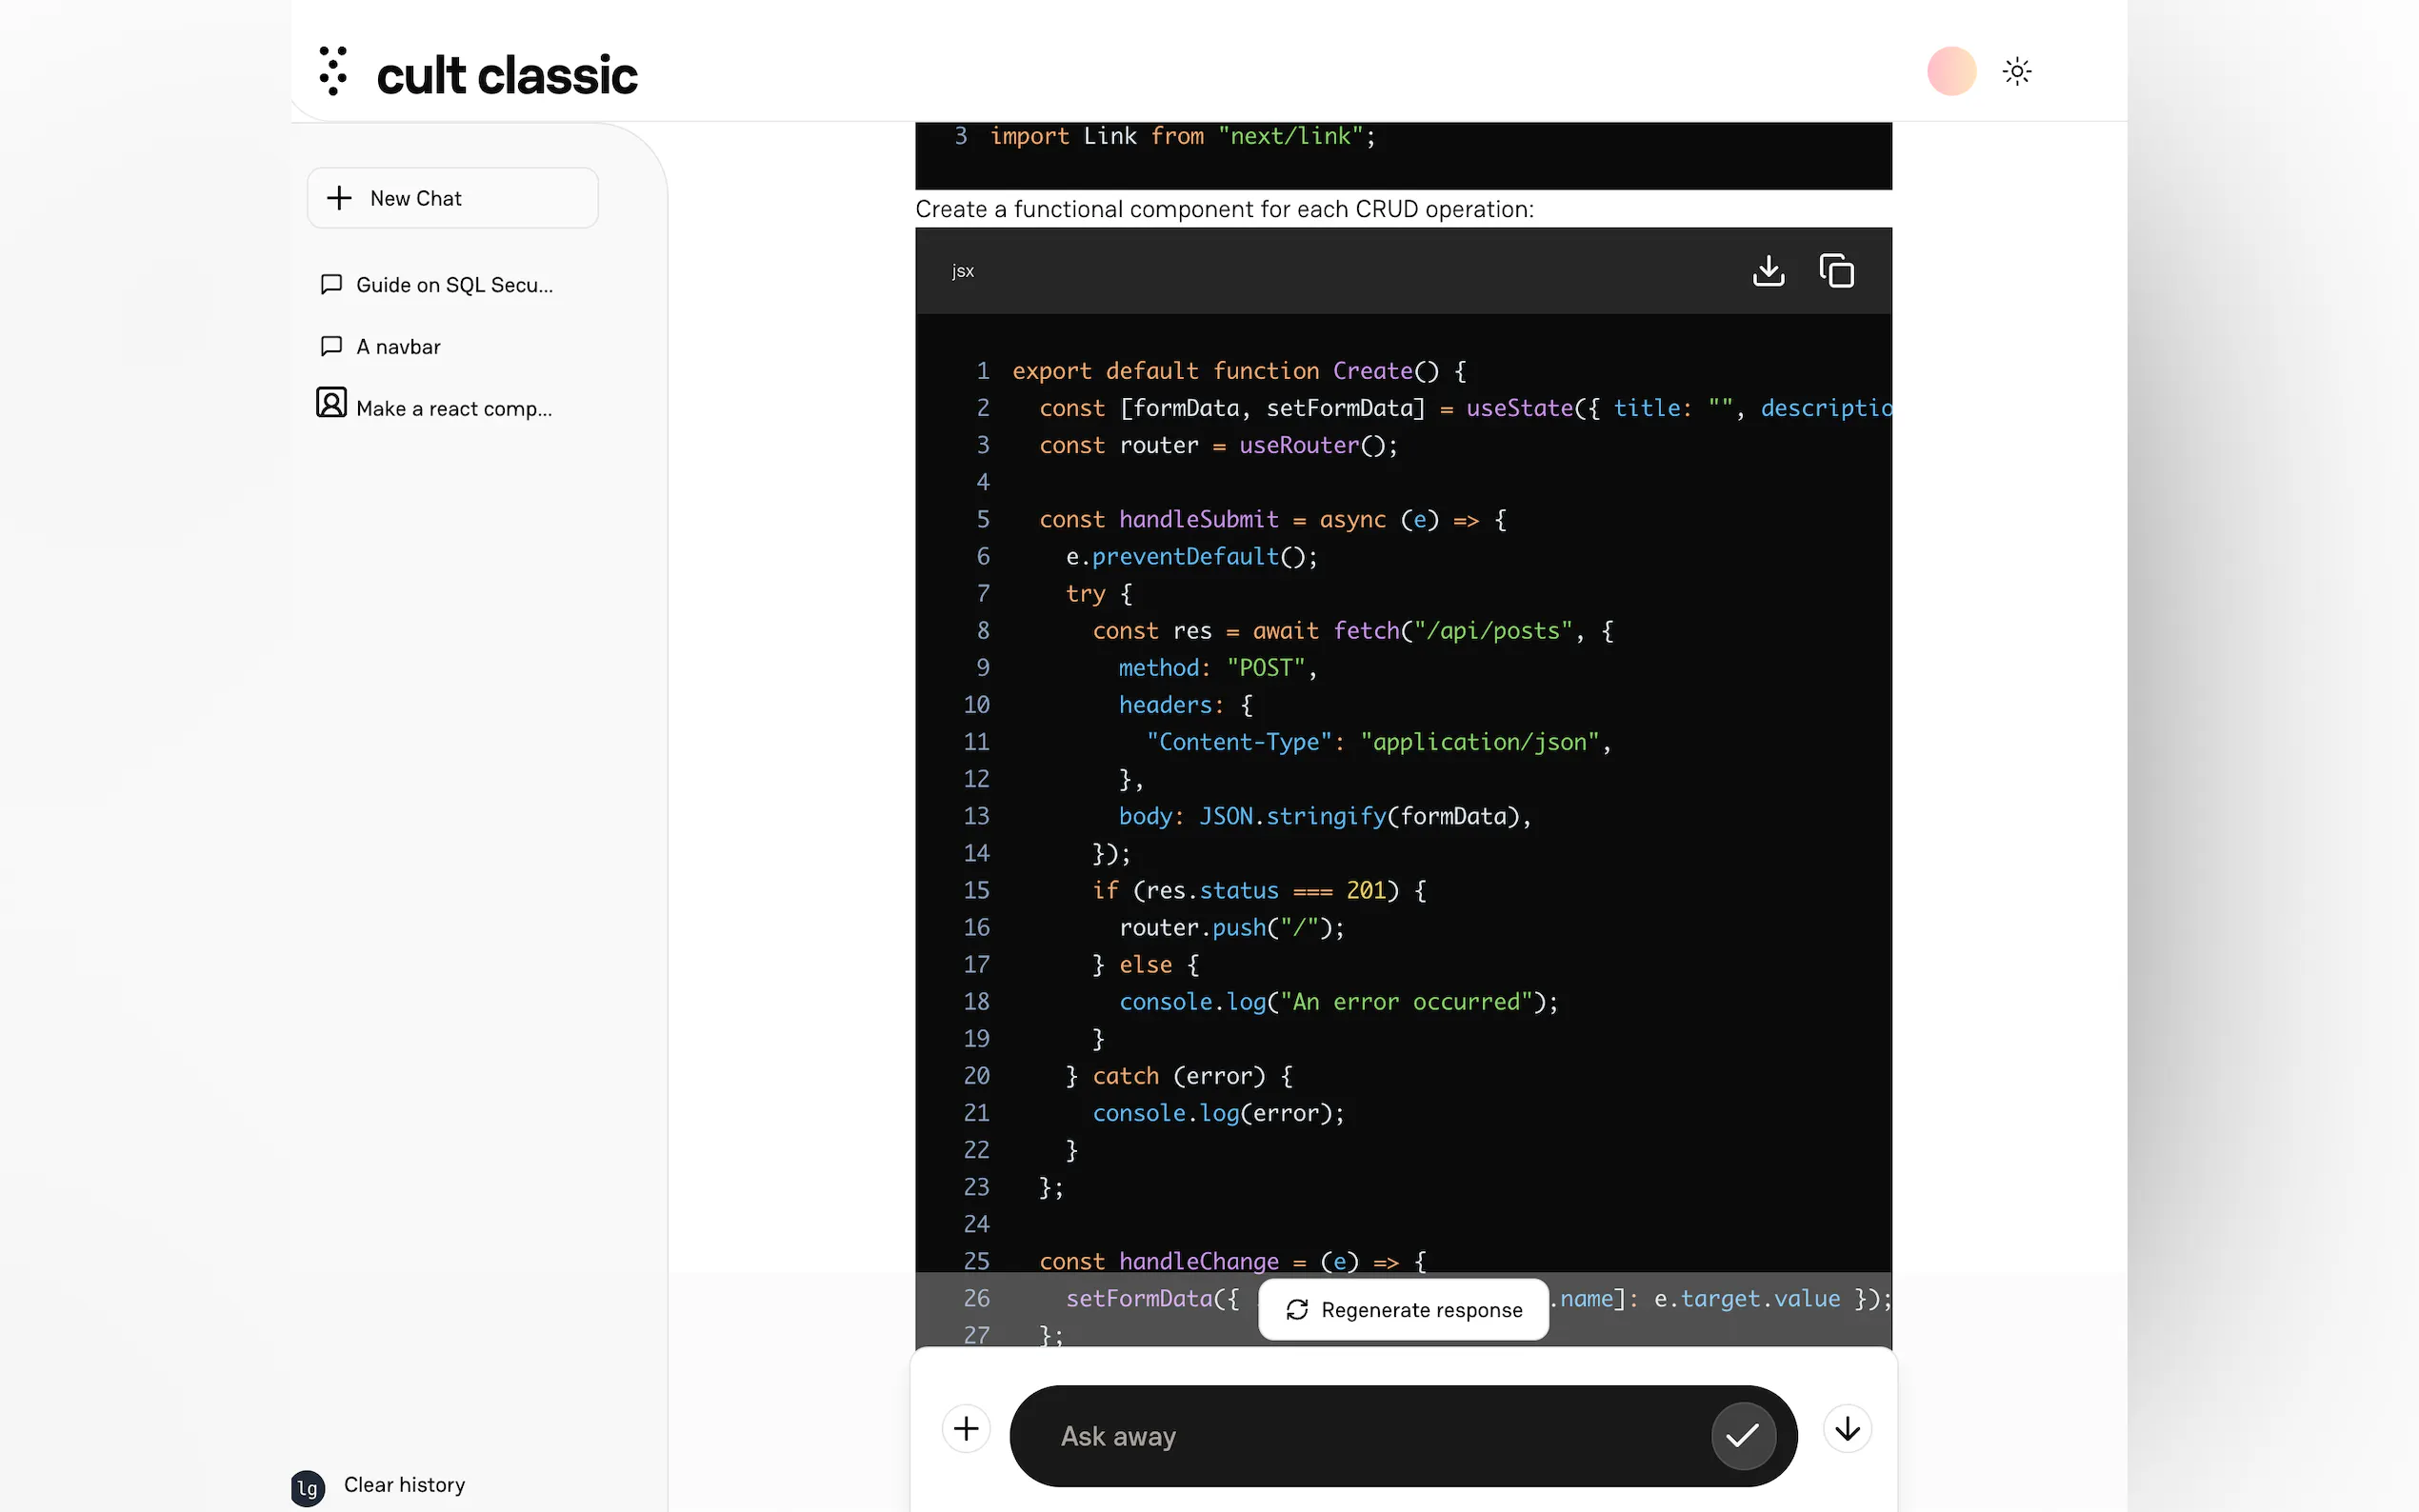Copy the jsx code block

point(1836,270)
